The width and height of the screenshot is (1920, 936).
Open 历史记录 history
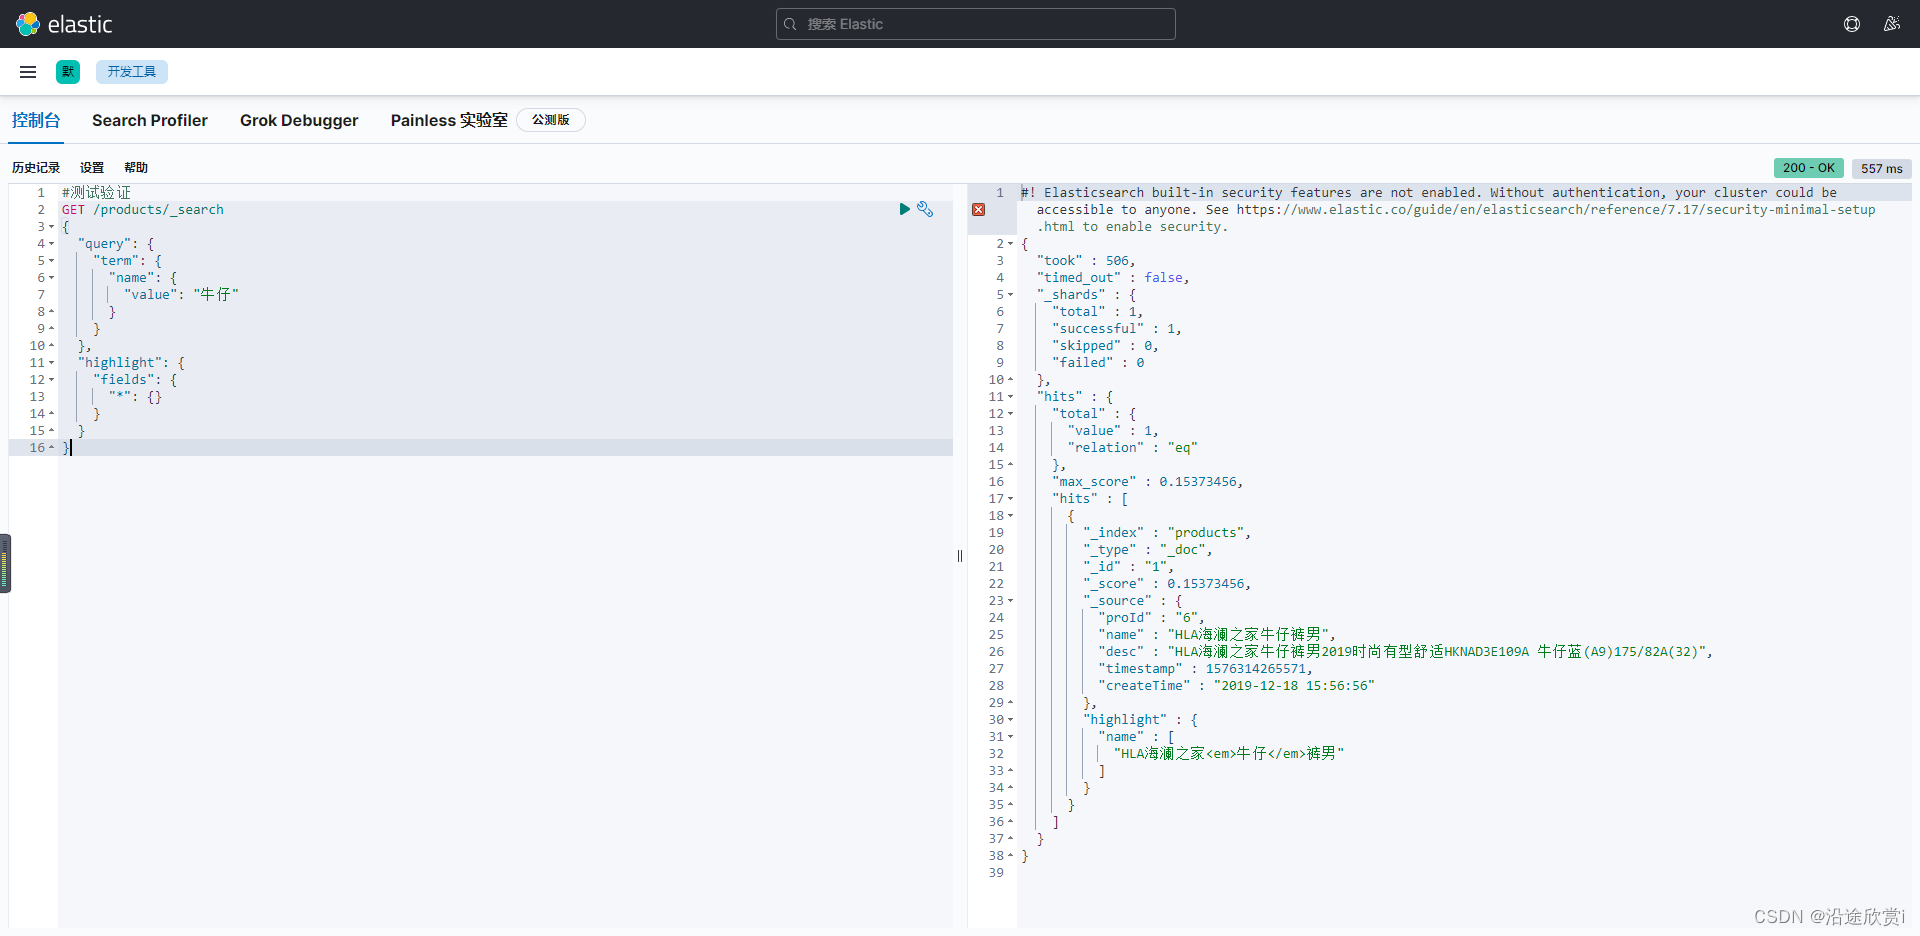[x=36, y=168]
